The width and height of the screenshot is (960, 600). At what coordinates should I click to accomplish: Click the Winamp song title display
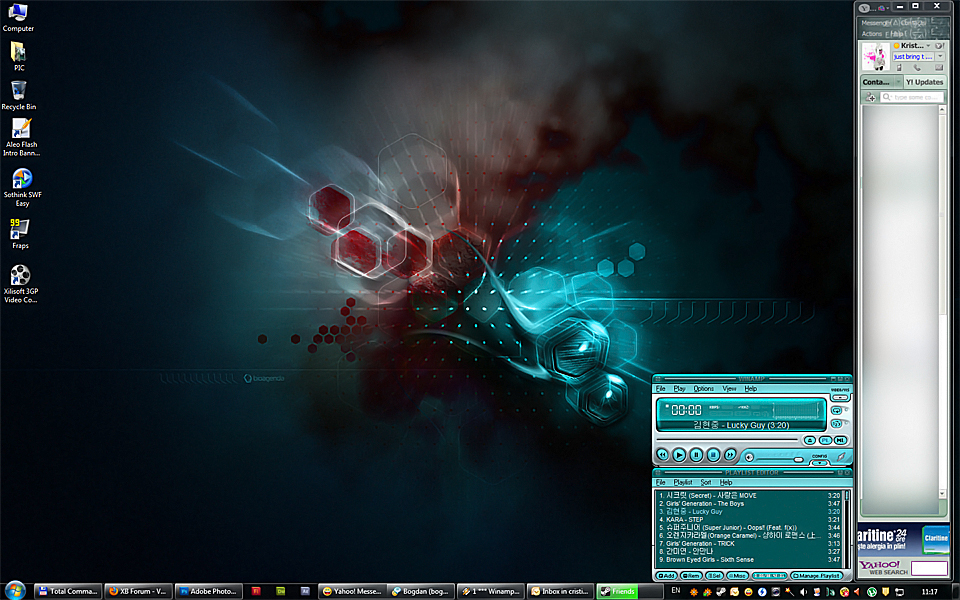[x=741, y=425]
